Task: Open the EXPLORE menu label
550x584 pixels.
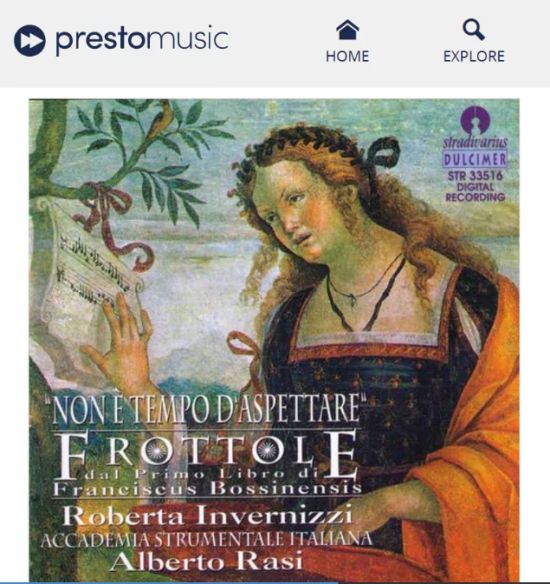Action: coord(474,56)
